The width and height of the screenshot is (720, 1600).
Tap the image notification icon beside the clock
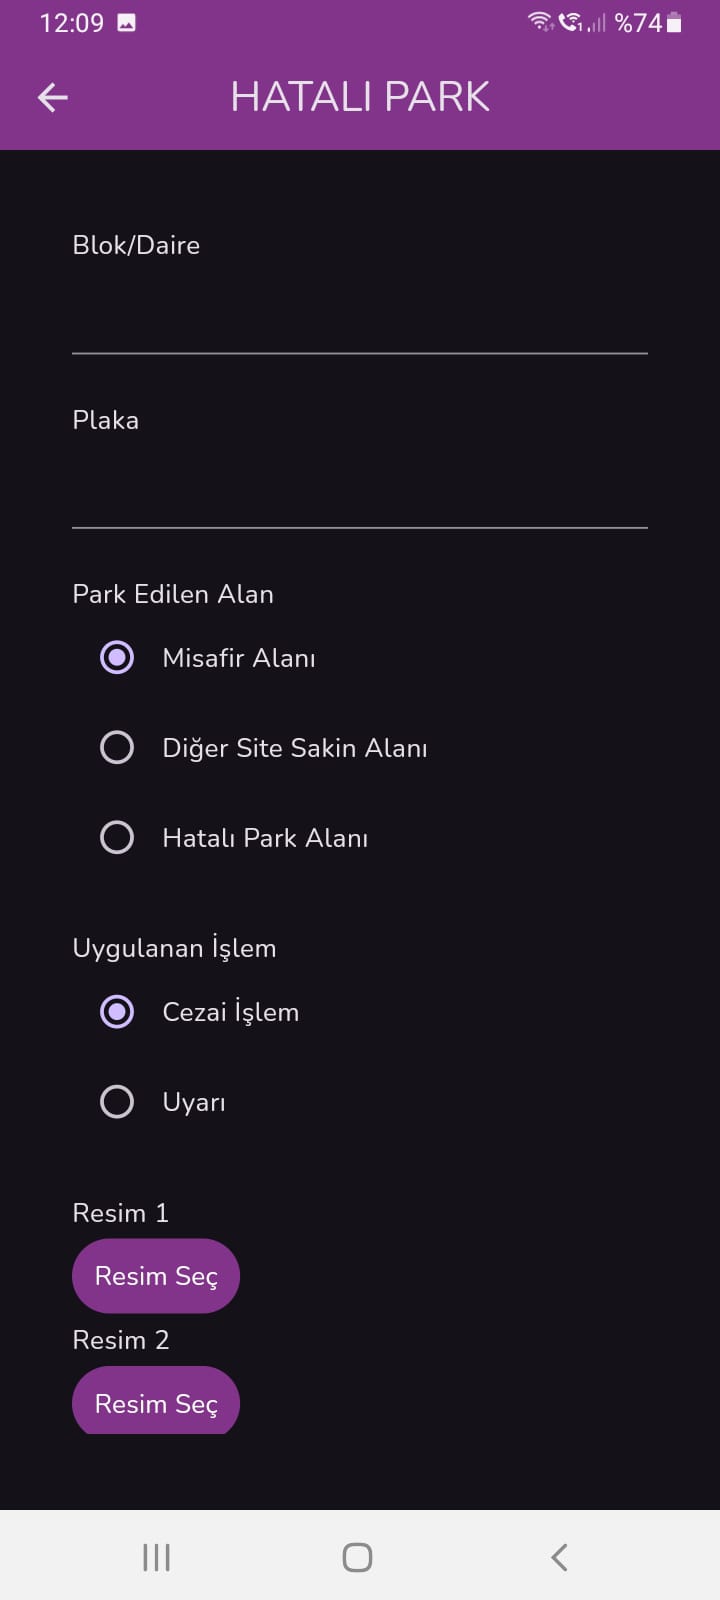pos(126,22)
